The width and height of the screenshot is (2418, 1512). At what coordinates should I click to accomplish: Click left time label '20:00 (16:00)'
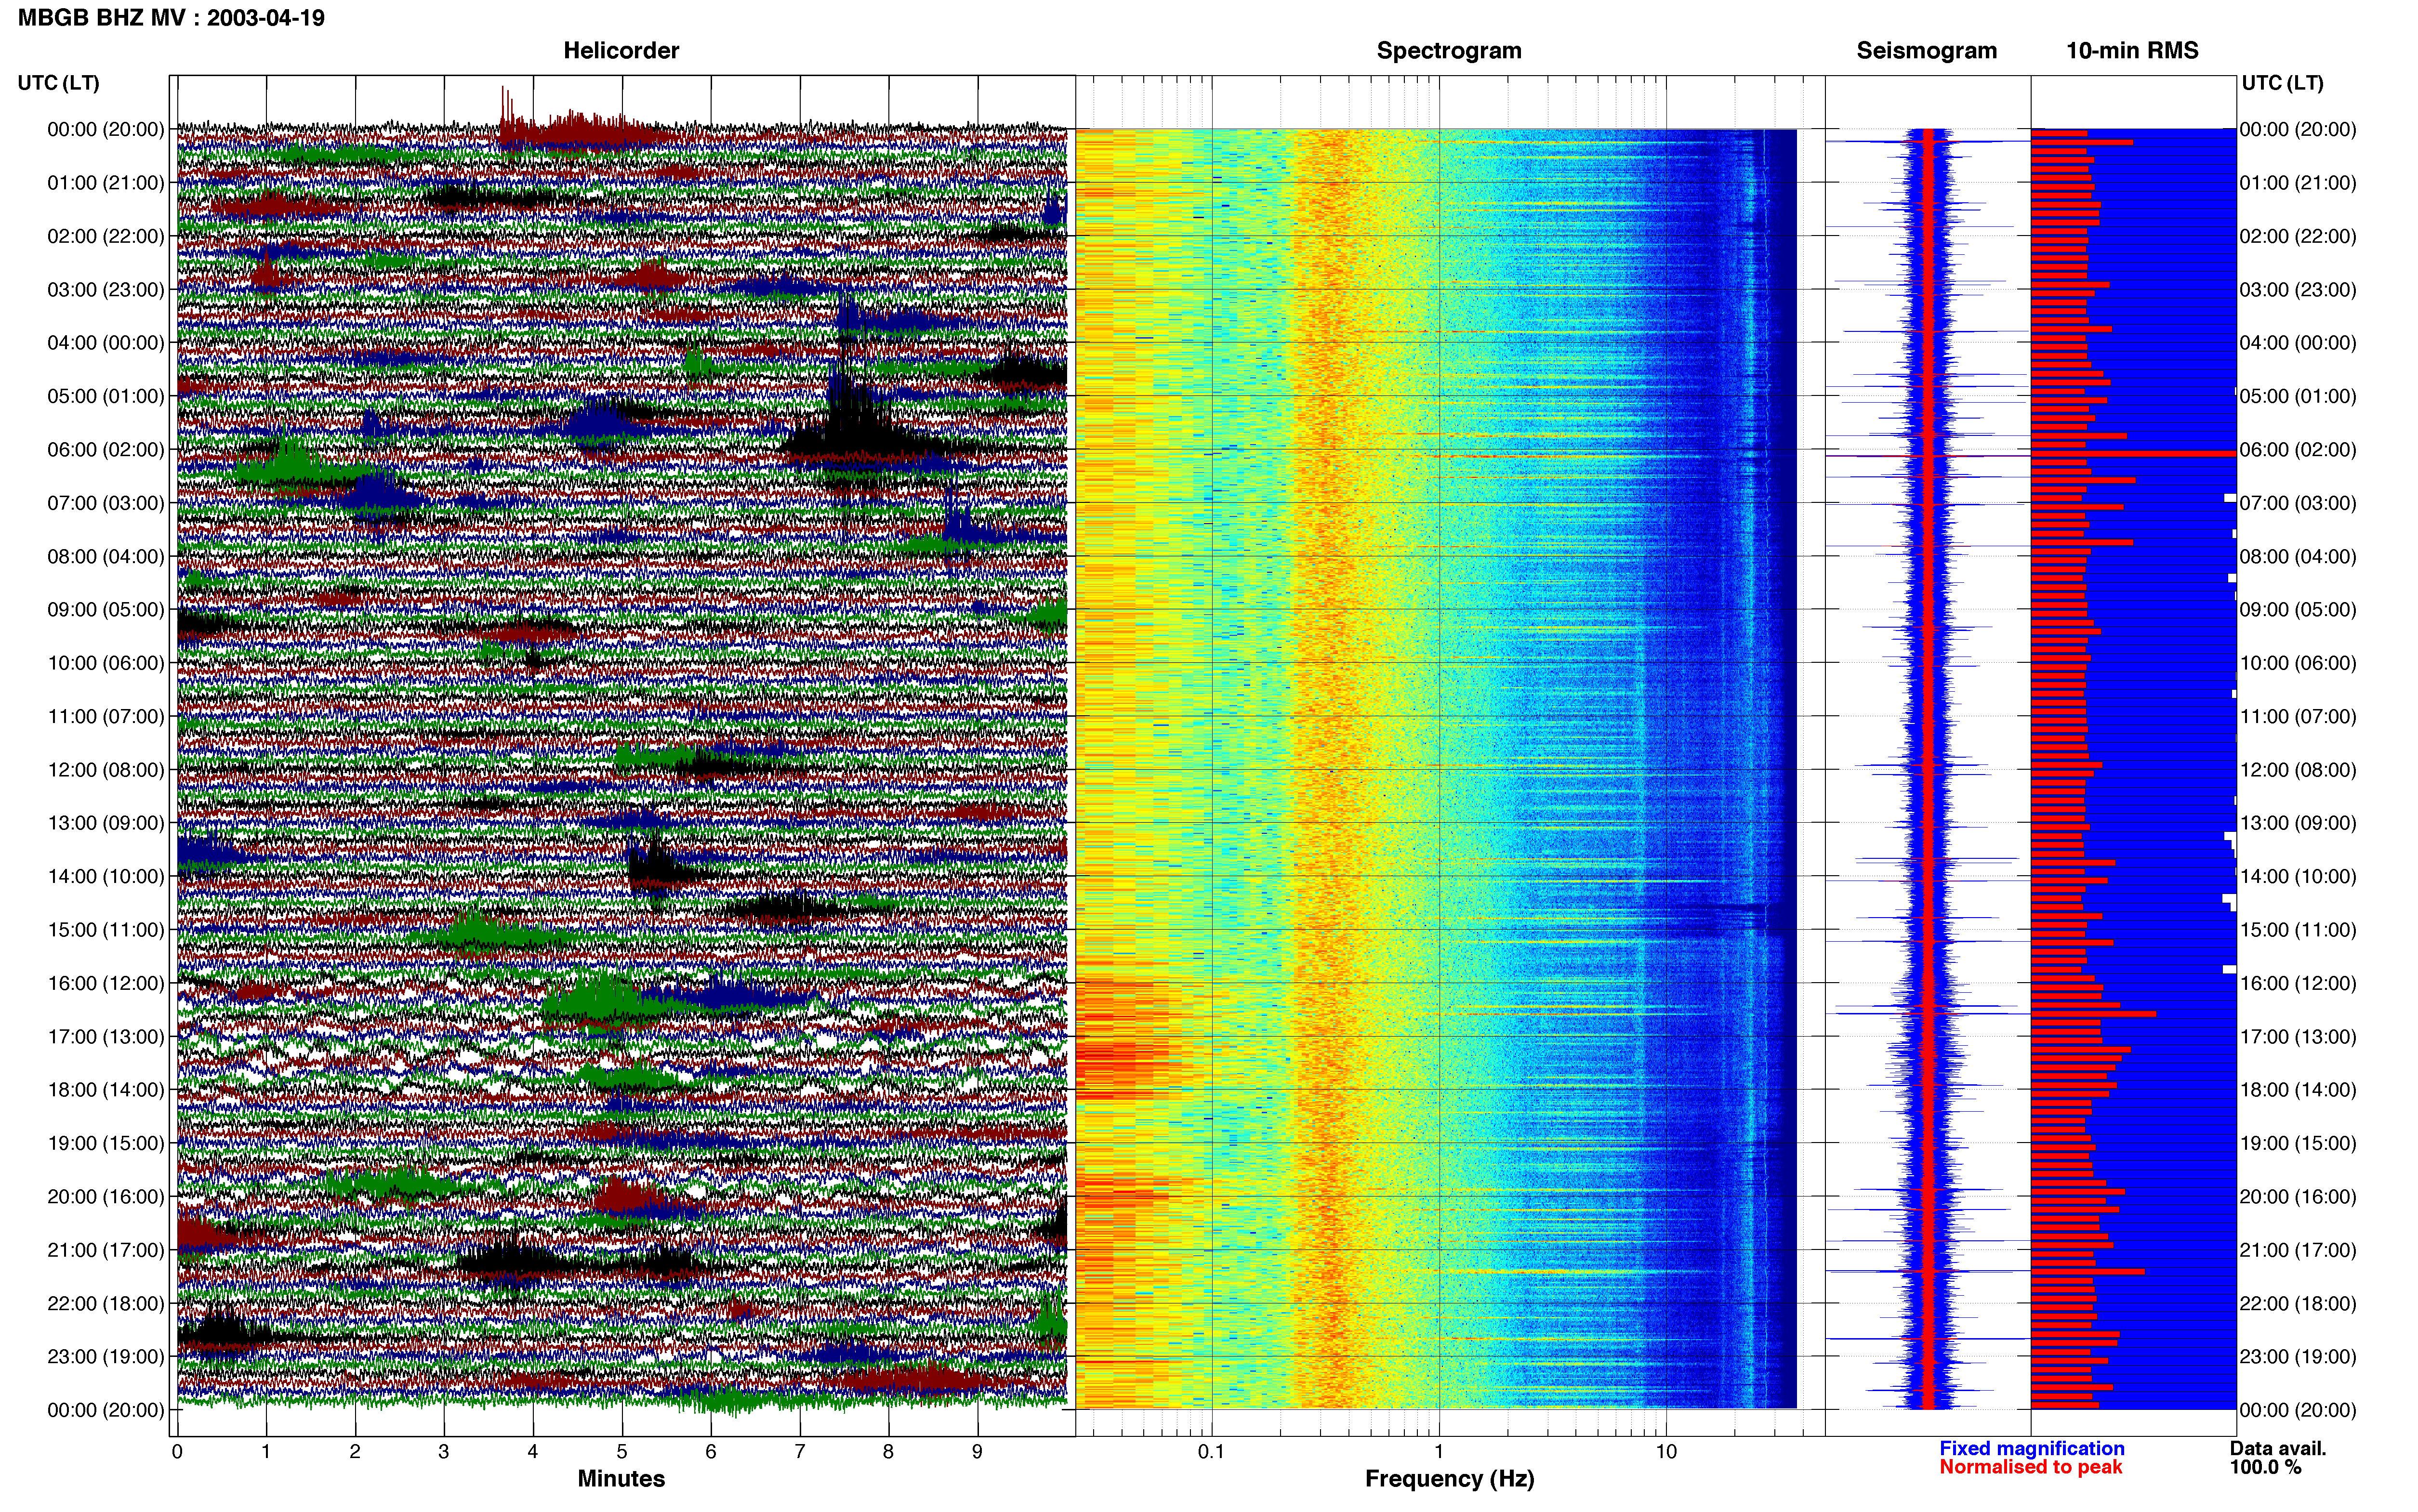(106, 1196)
